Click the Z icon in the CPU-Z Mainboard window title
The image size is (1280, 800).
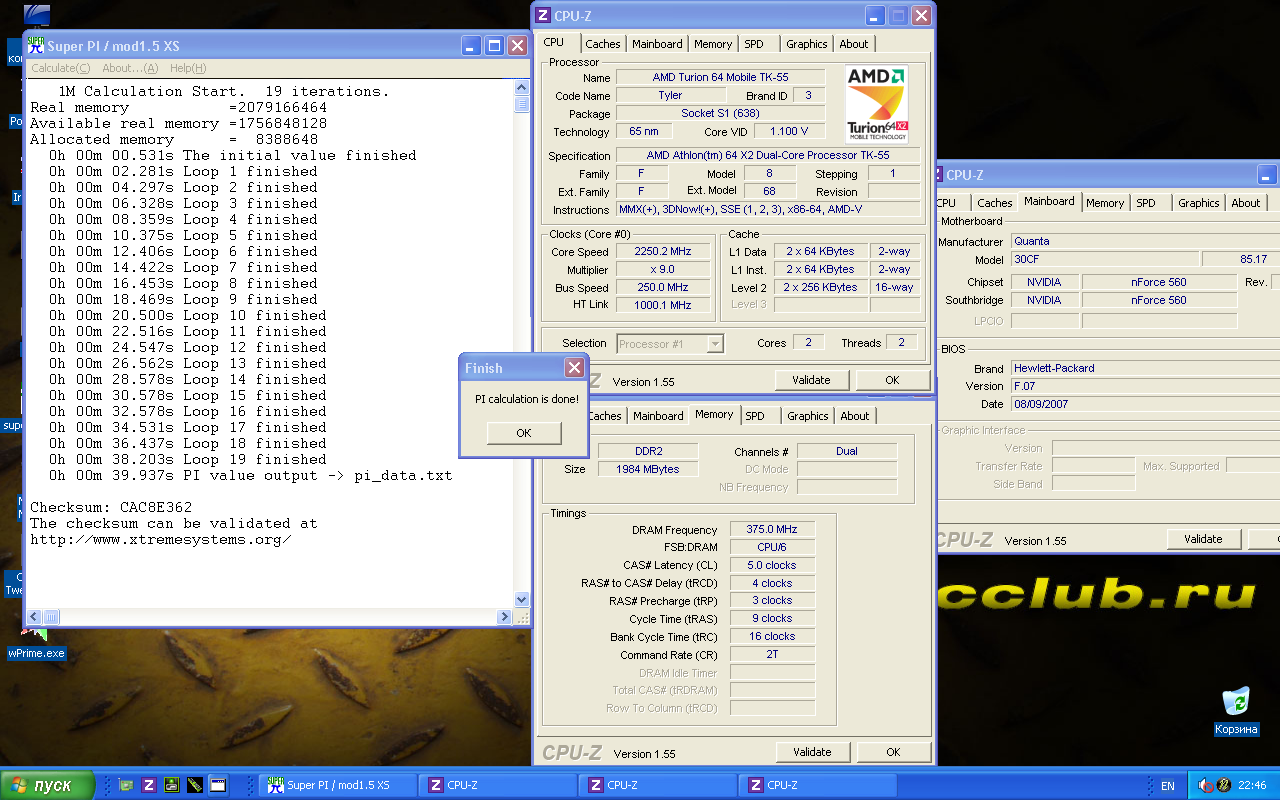939,174
